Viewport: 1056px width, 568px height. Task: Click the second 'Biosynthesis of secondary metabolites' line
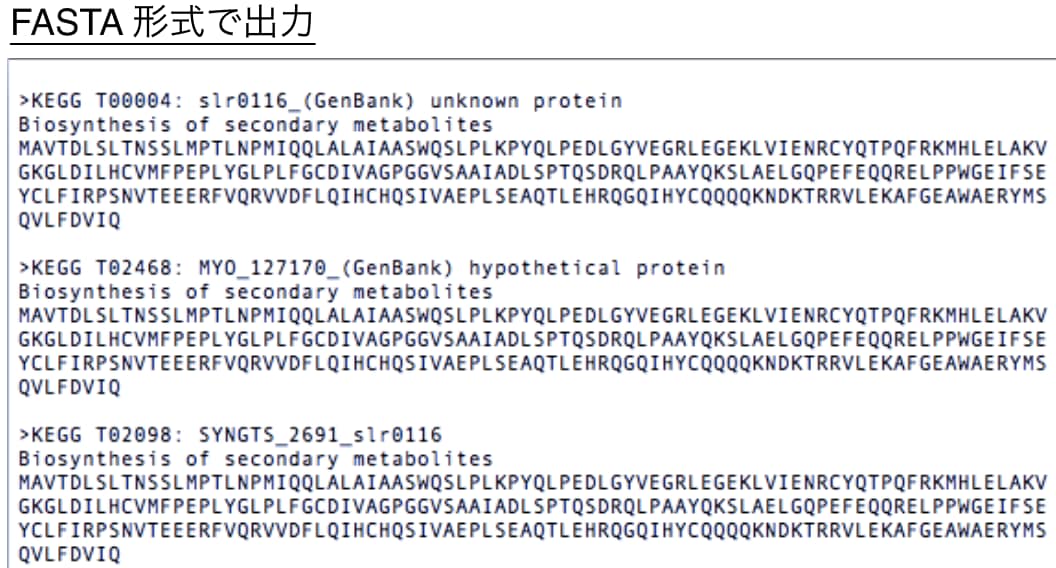point(255,292)
